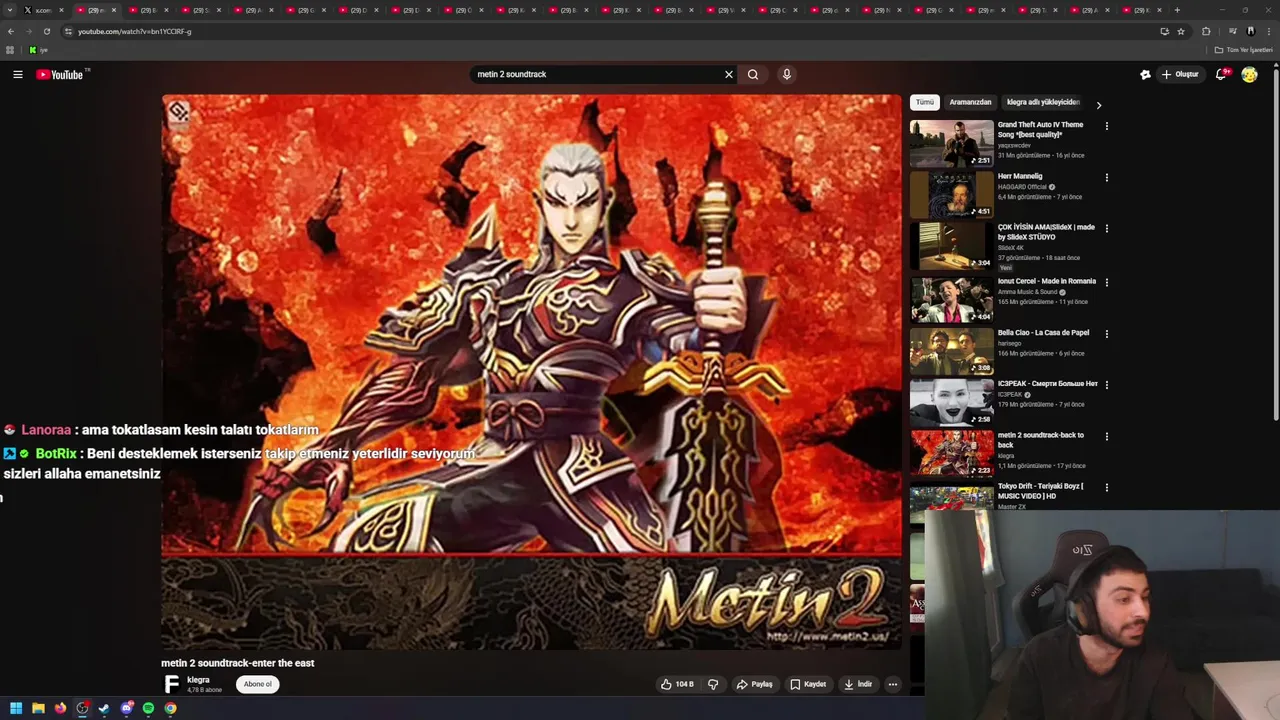Open the apps grid icon on bookmarks bar
The width and height of the screenshot is (1280, 720).
coord(10,50)
